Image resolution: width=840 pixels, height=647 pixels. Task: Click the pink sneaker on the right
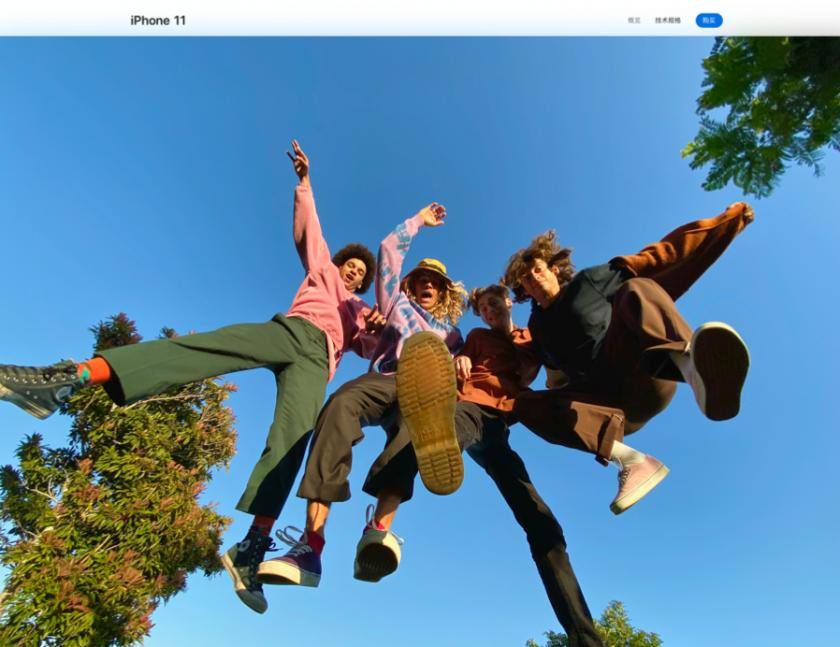click(638, 483)
